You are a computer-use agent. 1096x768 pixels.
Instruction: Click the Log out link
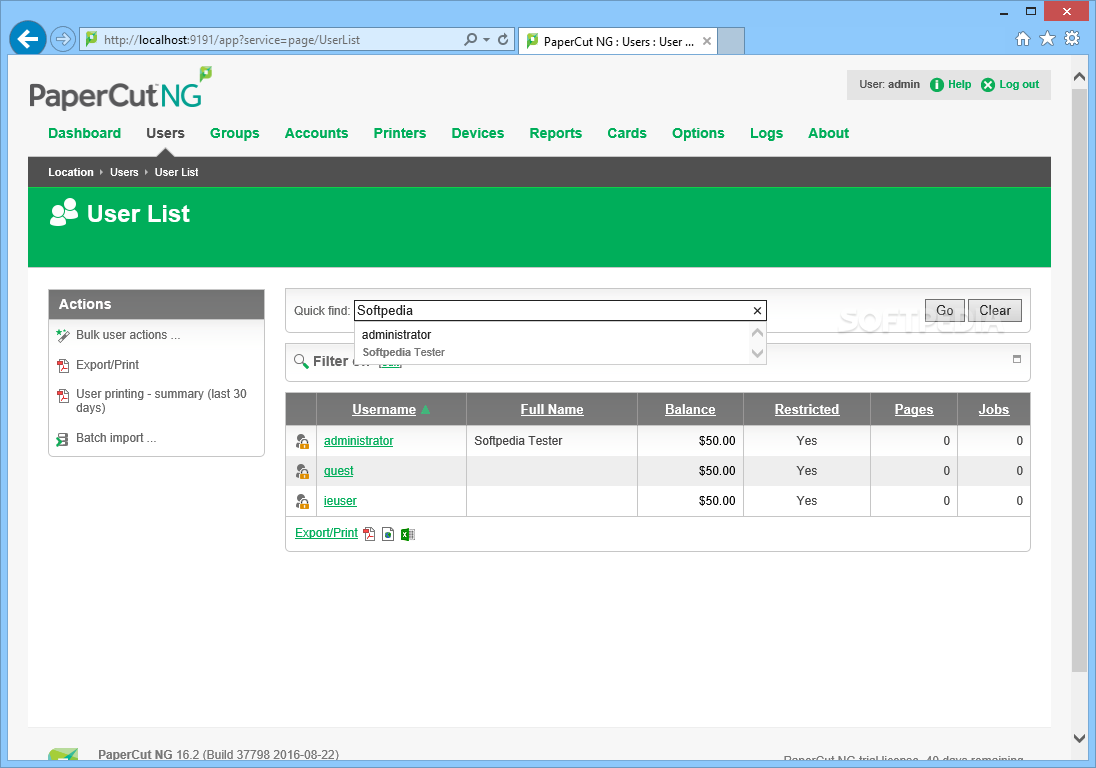pos(1019,85)
